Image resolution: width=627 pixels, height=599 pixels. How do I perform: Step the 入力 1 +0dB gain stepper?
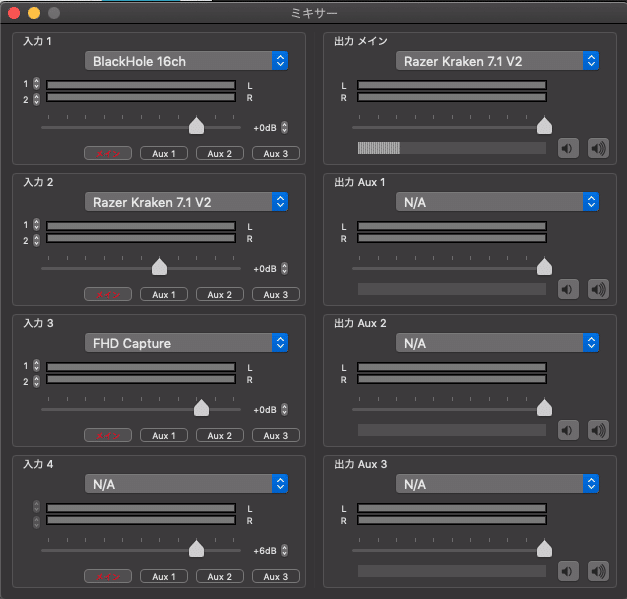(284, 128)
